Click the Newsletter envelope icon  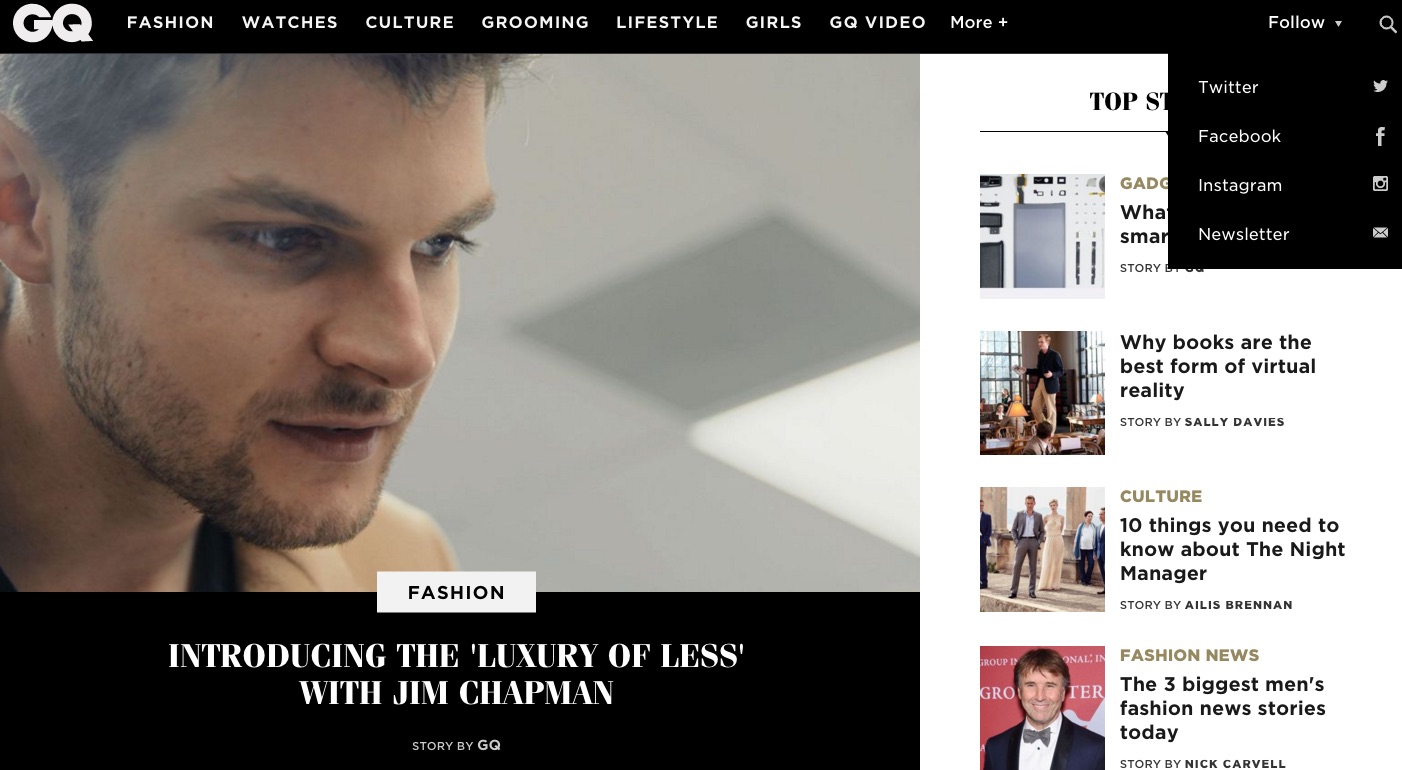coord(1380,233)
